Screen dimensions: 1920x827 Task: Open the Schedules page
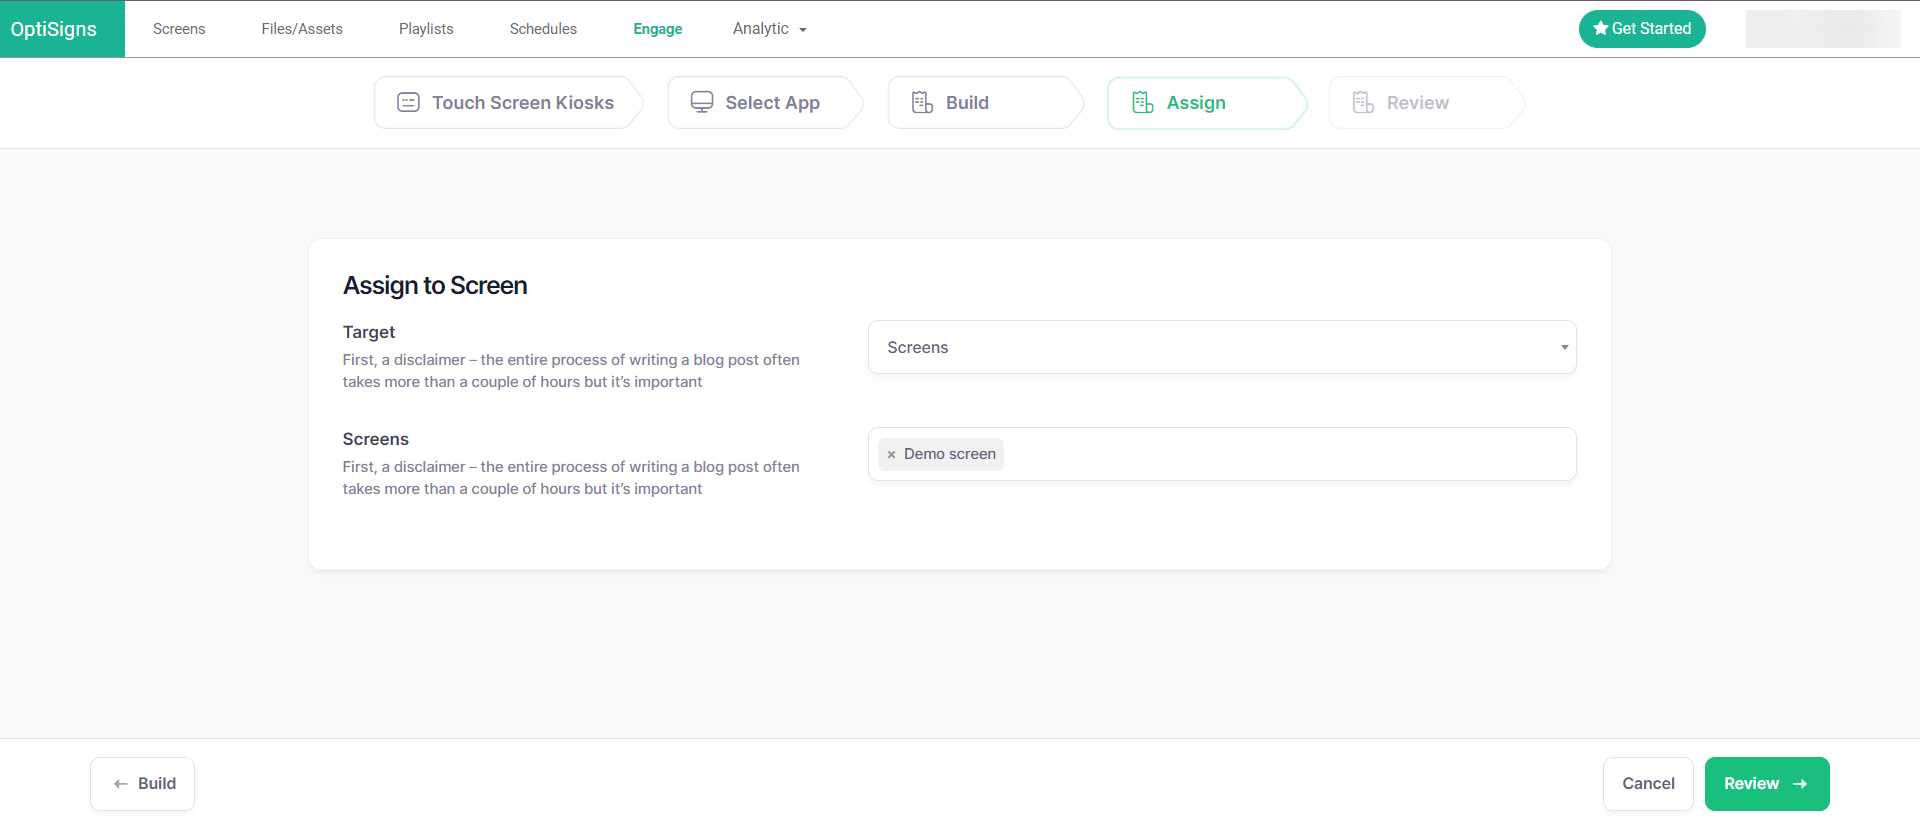[543, 29]
